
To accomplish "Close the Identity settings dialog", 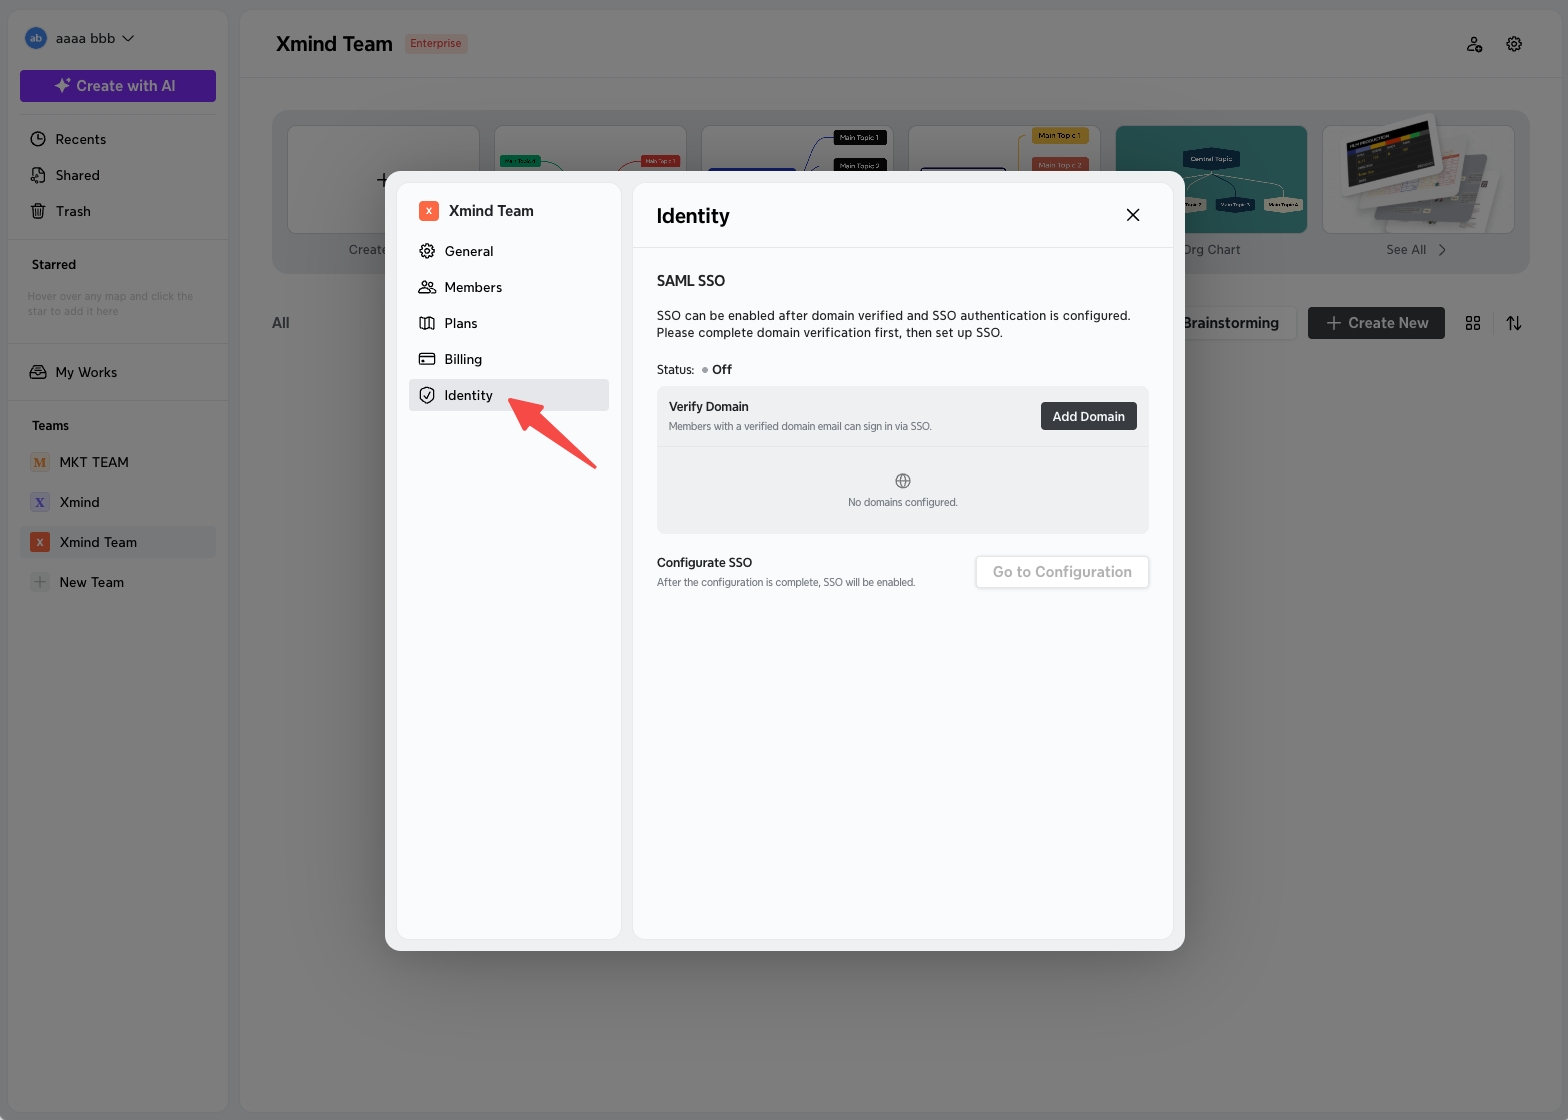I will click(x=1133, y=215).
